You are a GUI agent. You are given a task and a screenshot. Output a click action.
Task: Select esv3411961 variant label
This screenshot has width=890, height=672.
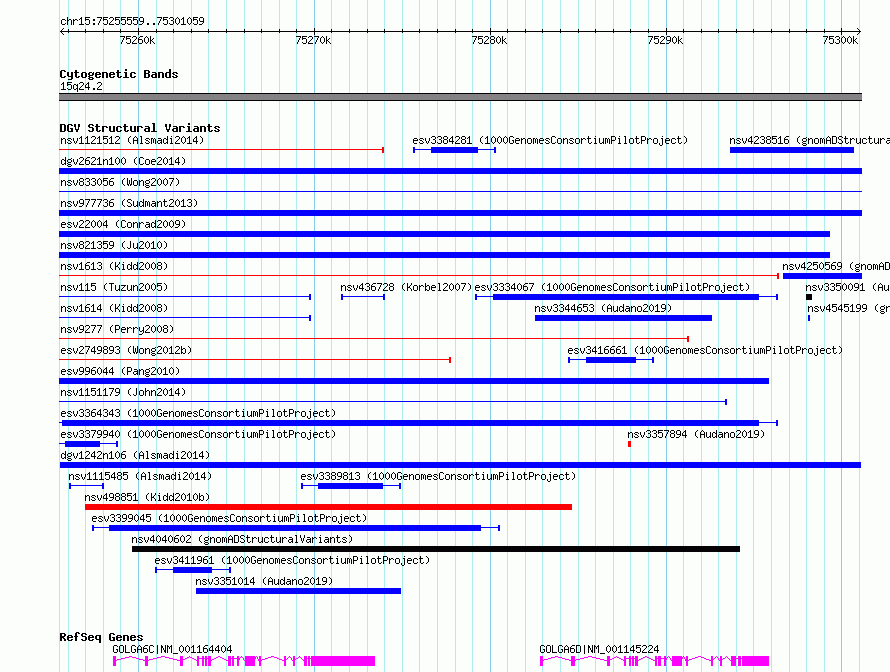(292, 560)
